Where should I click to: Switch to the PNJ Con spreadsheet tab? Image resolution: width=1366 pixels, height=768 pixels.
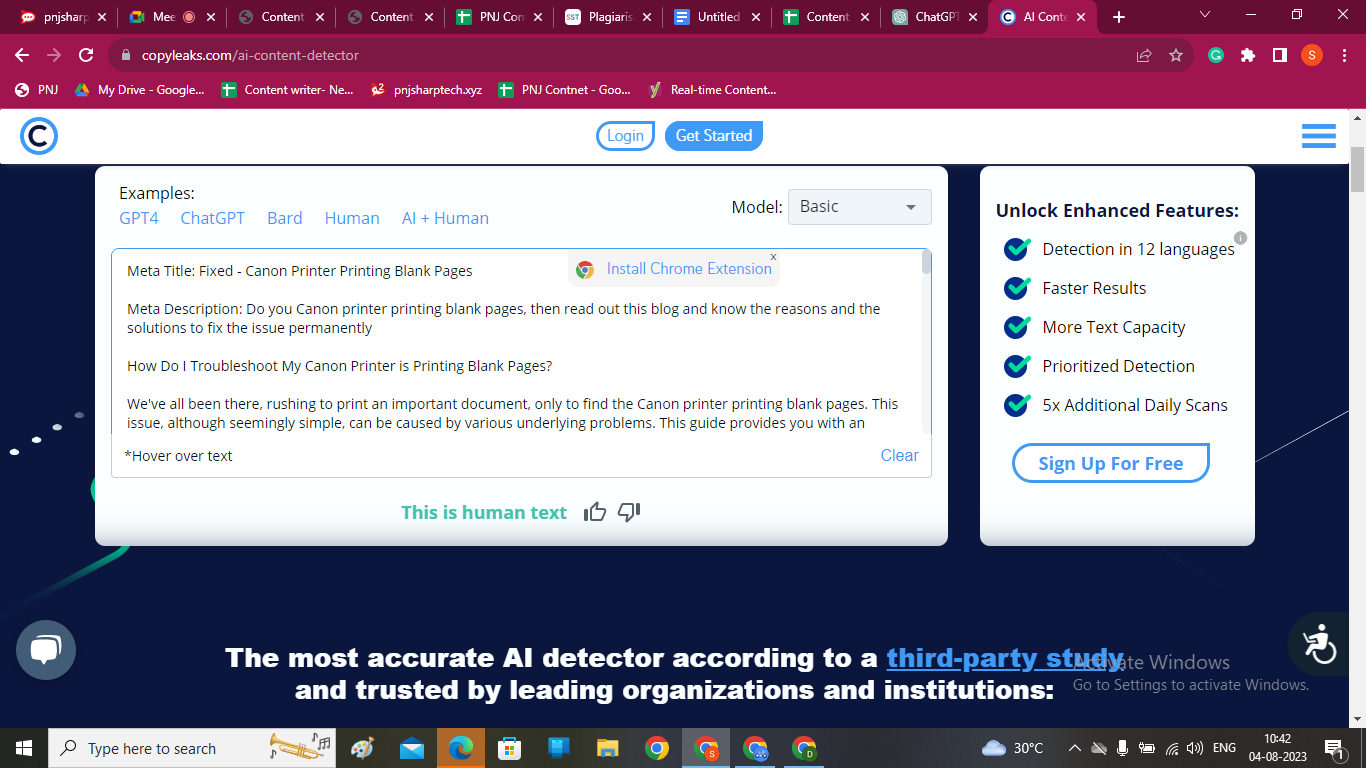[x=499, y=17]
